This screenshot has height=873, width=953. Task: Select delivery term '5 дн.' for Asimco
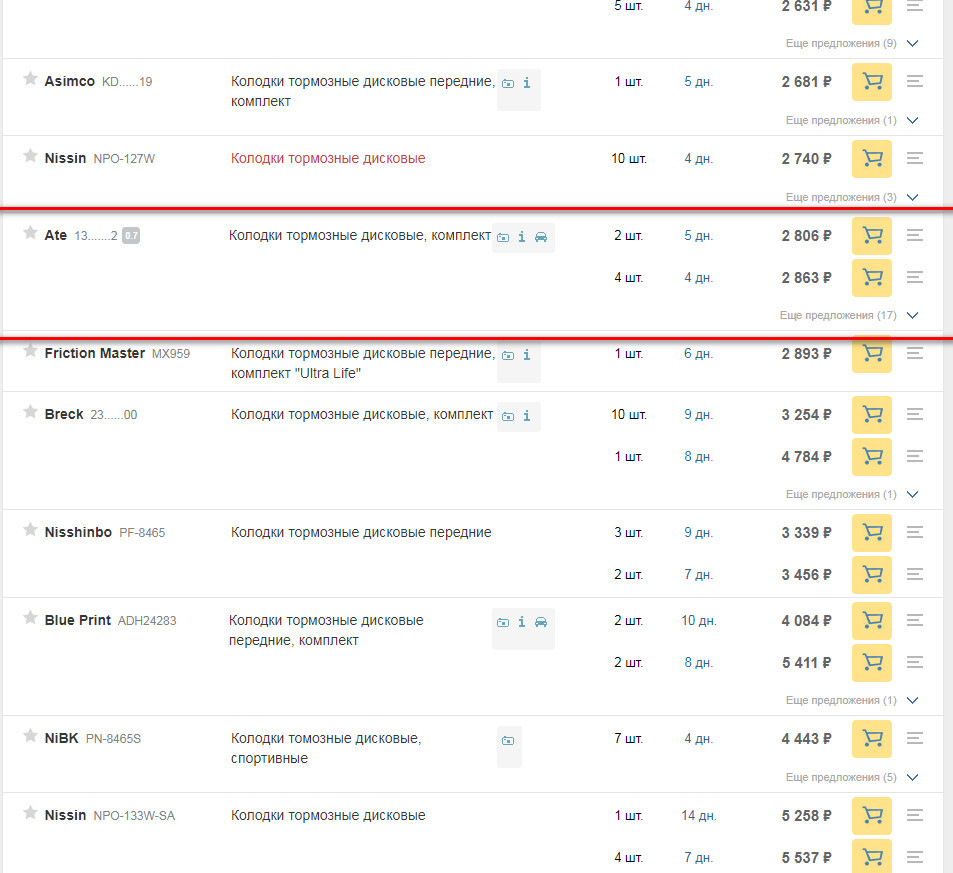pos(698,81)
